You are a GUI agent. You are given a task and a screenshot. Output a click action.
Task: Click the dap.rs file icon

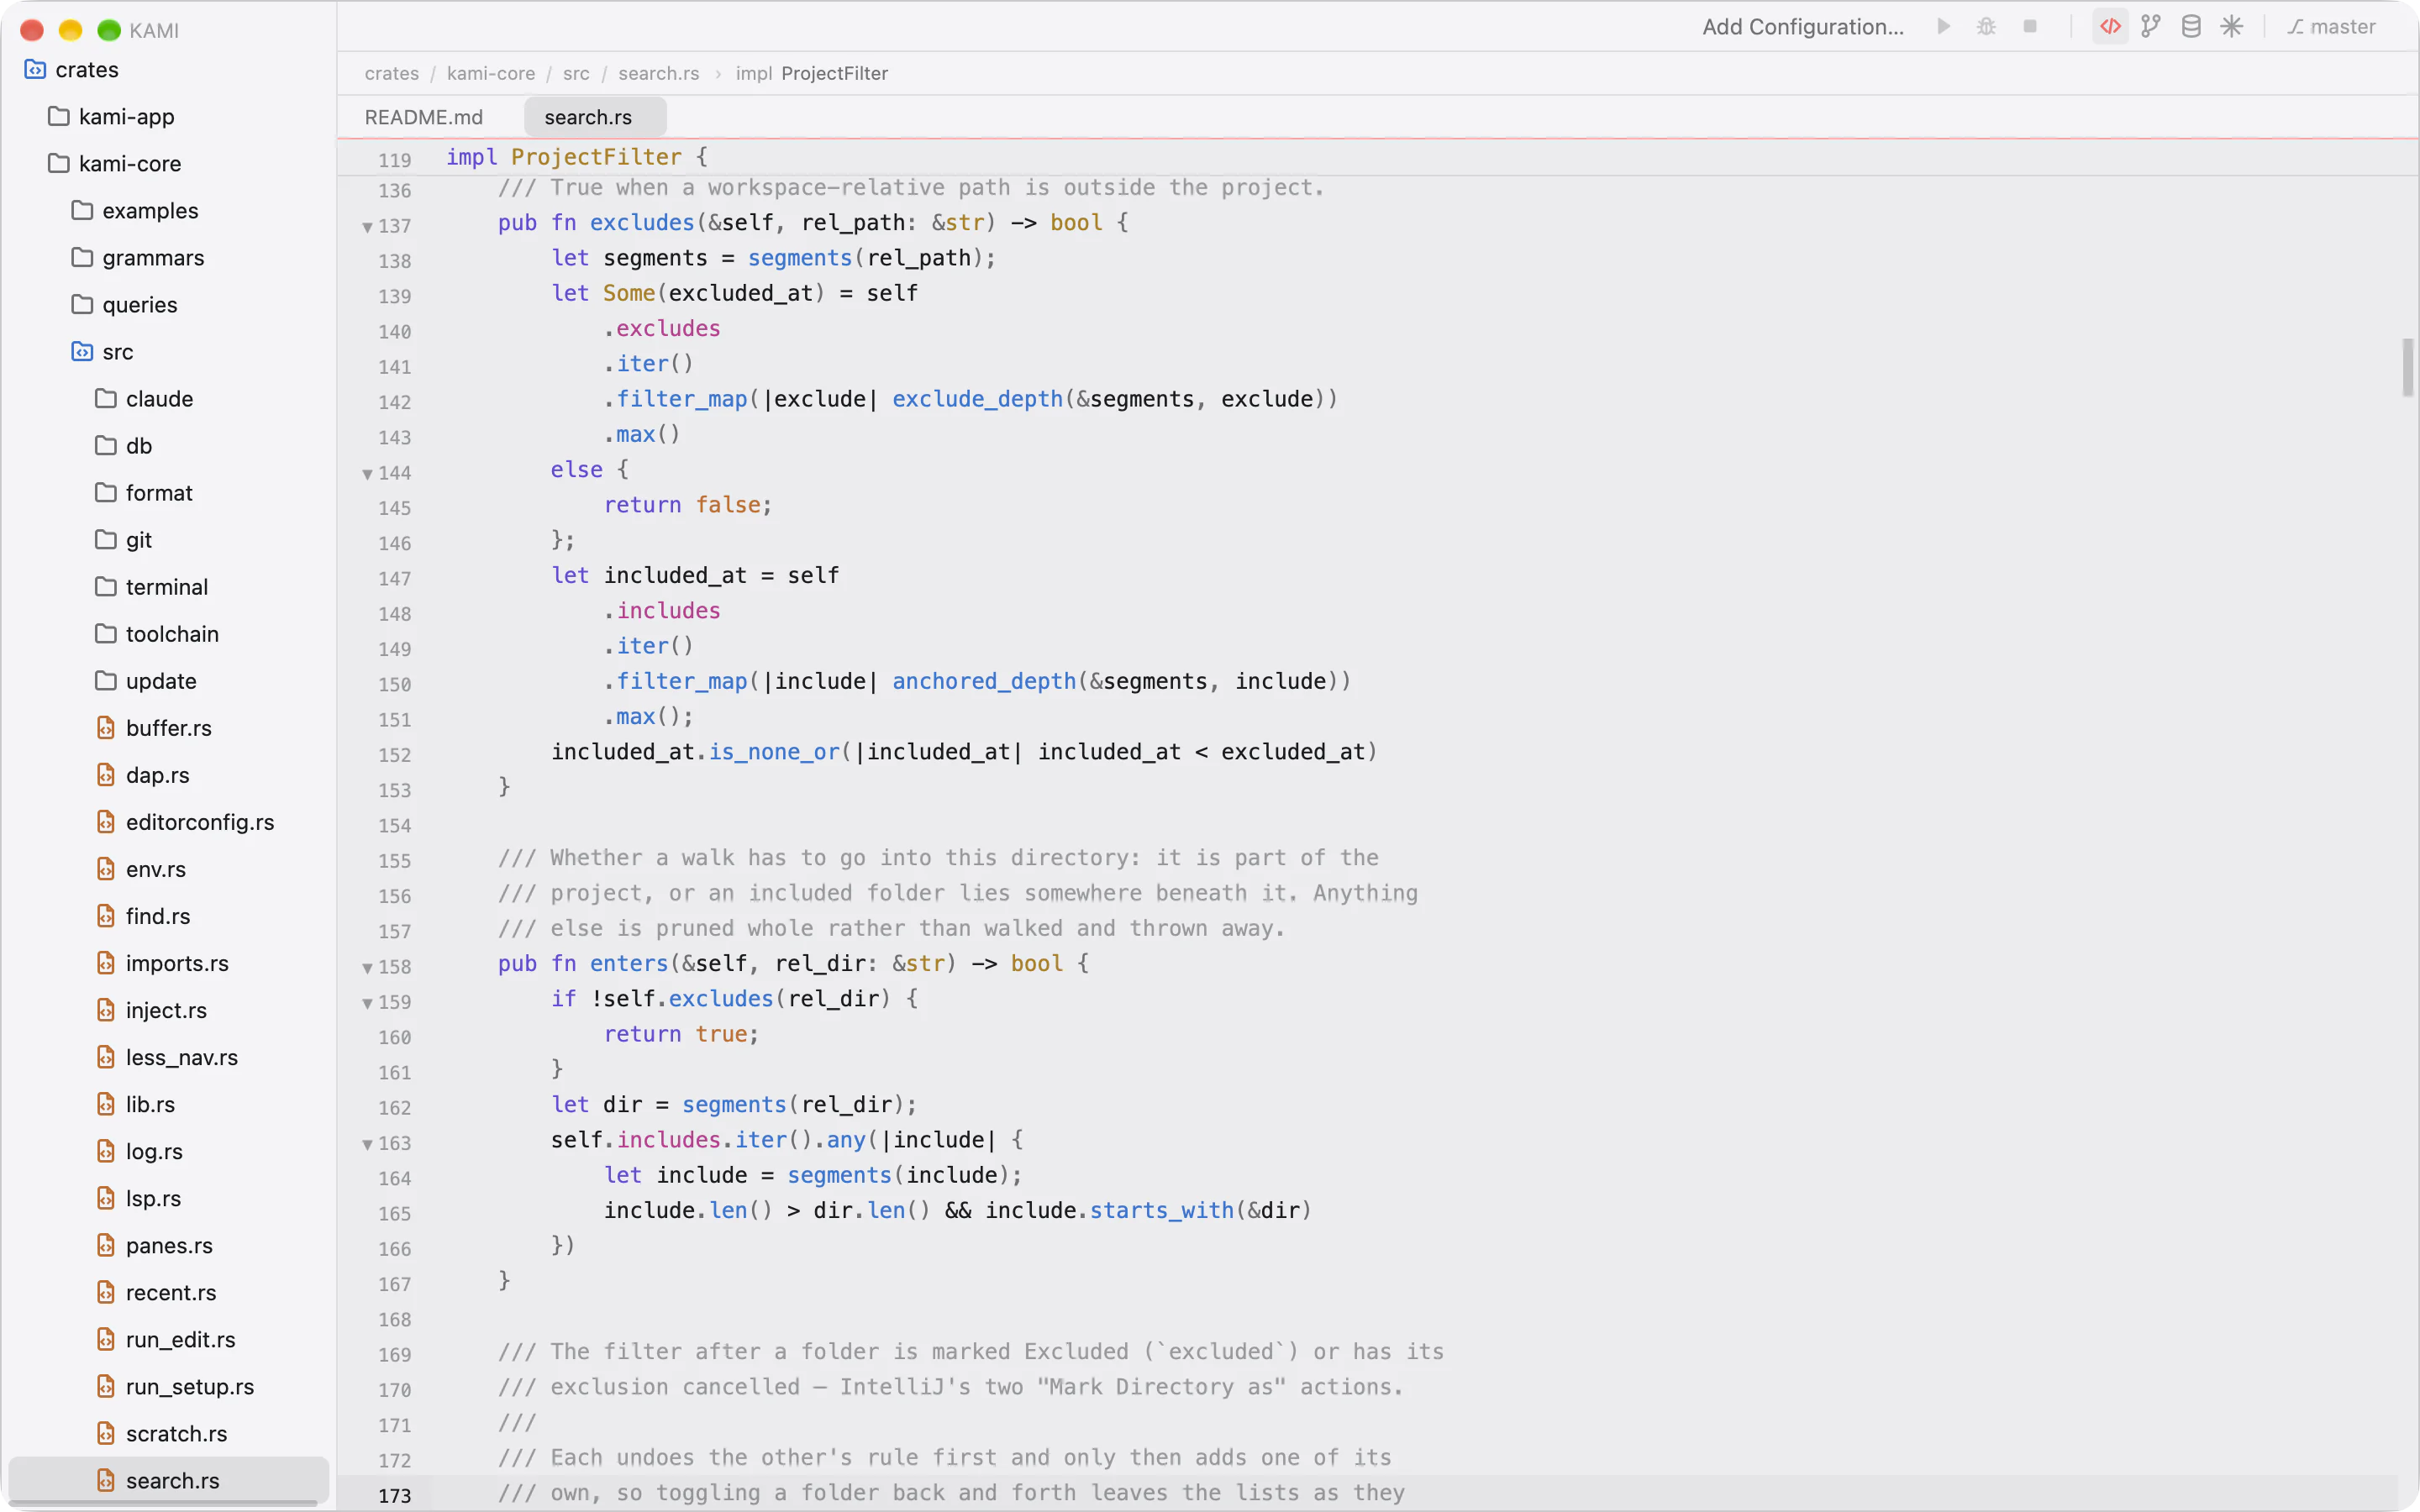tap(105, 775)
